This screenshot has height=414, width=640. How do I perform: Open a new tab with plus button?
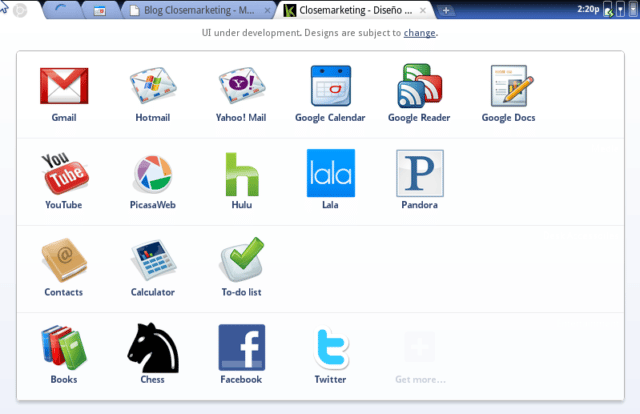click(446, 10)
